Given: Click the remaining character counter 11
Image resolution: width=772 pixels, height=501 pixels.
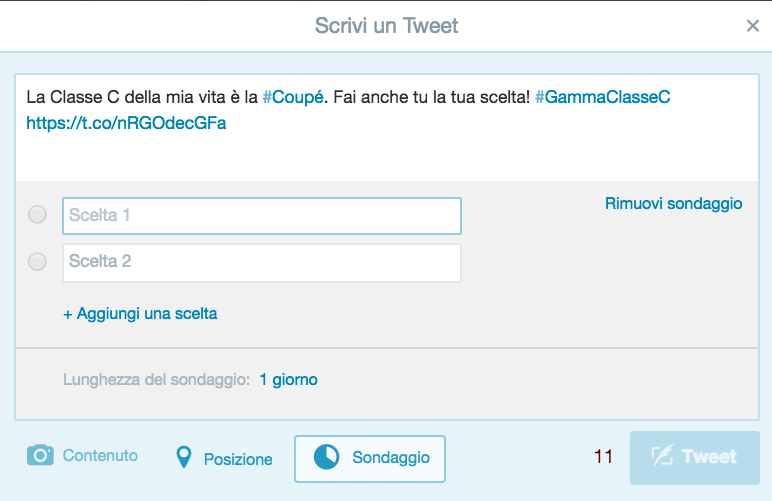Looking at the screenshot, I should [603, 457].
